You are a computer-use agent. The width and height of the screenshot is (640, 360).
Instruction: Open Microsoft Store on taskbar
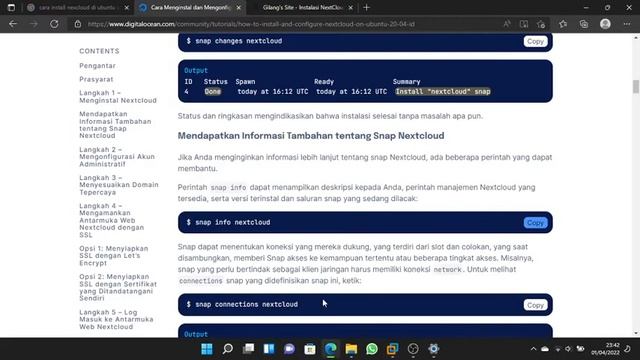[310, 349]
